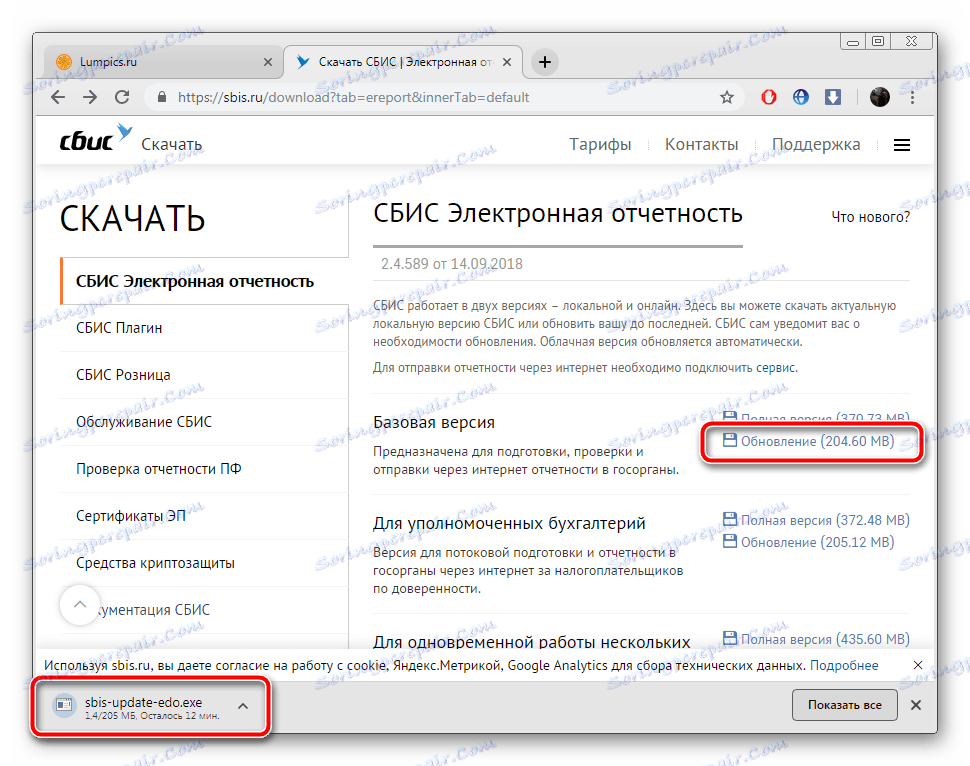The height and width of the screenshot is (766, 970).
Task: Click the version text 2.4.589 от 14.09.2018
Action: pyautogui.click(x=452, y=264)
